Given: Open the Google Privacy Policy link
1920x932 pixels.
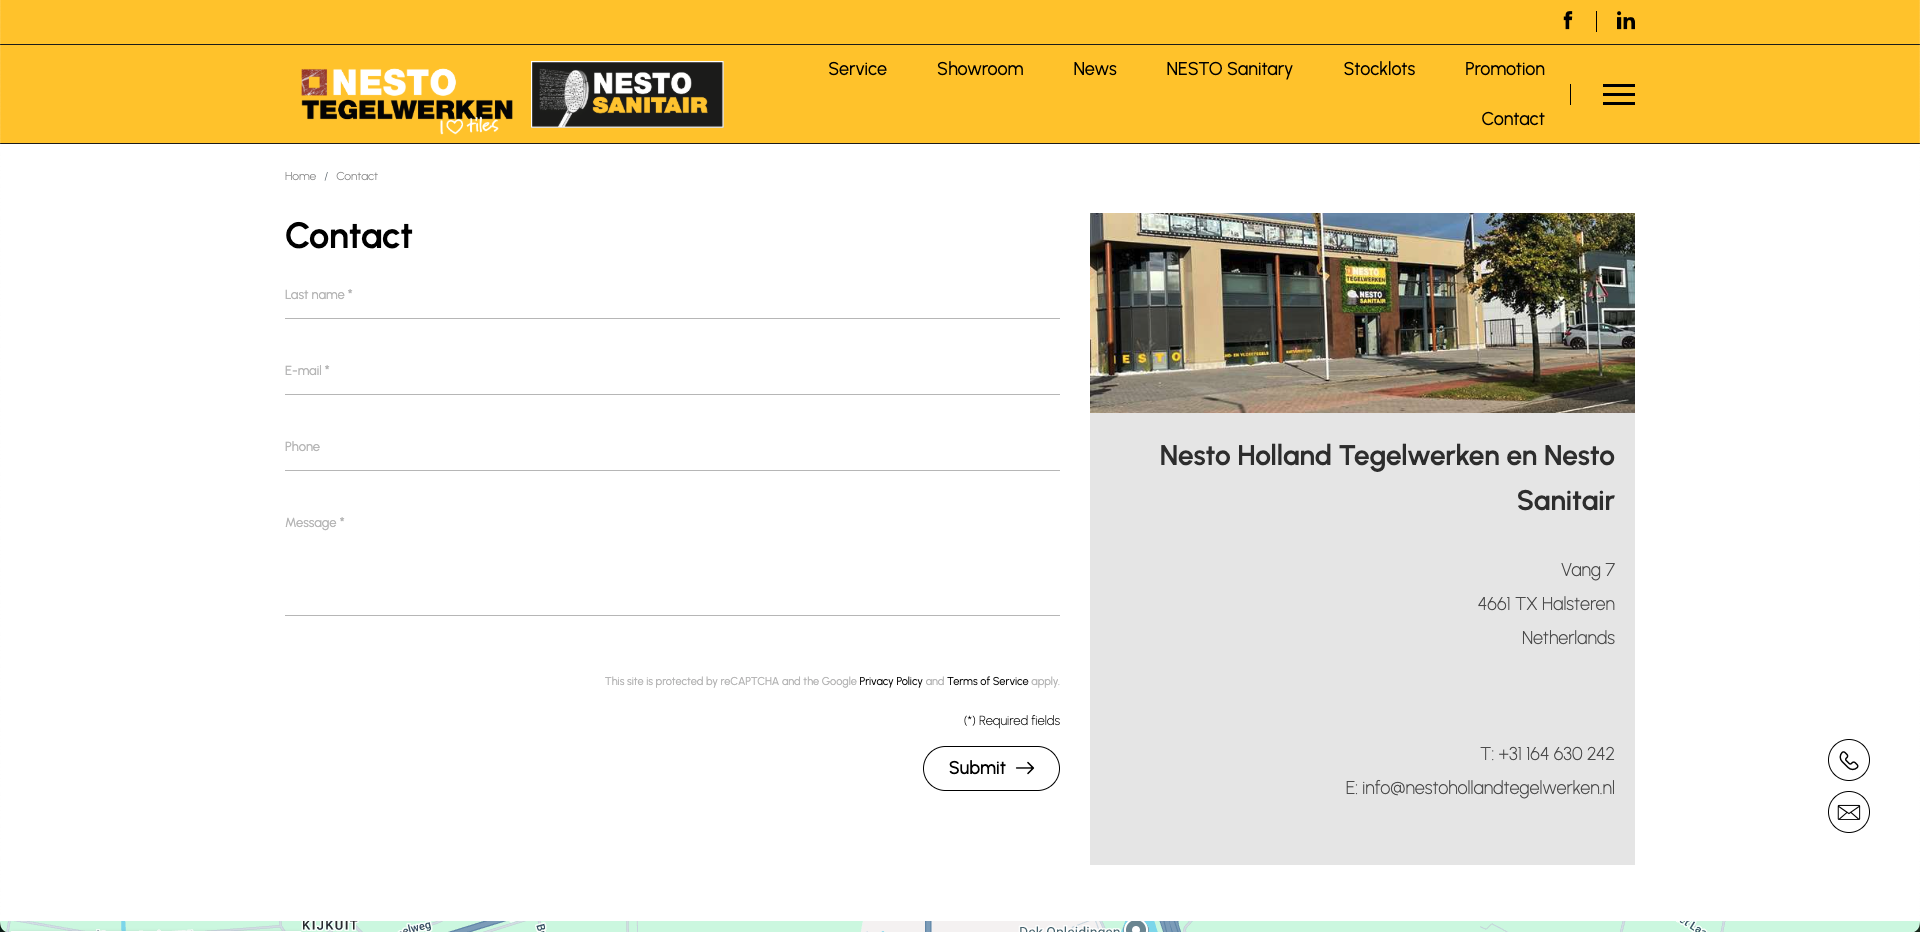Looking at the screenshot, I should [890, 682].
